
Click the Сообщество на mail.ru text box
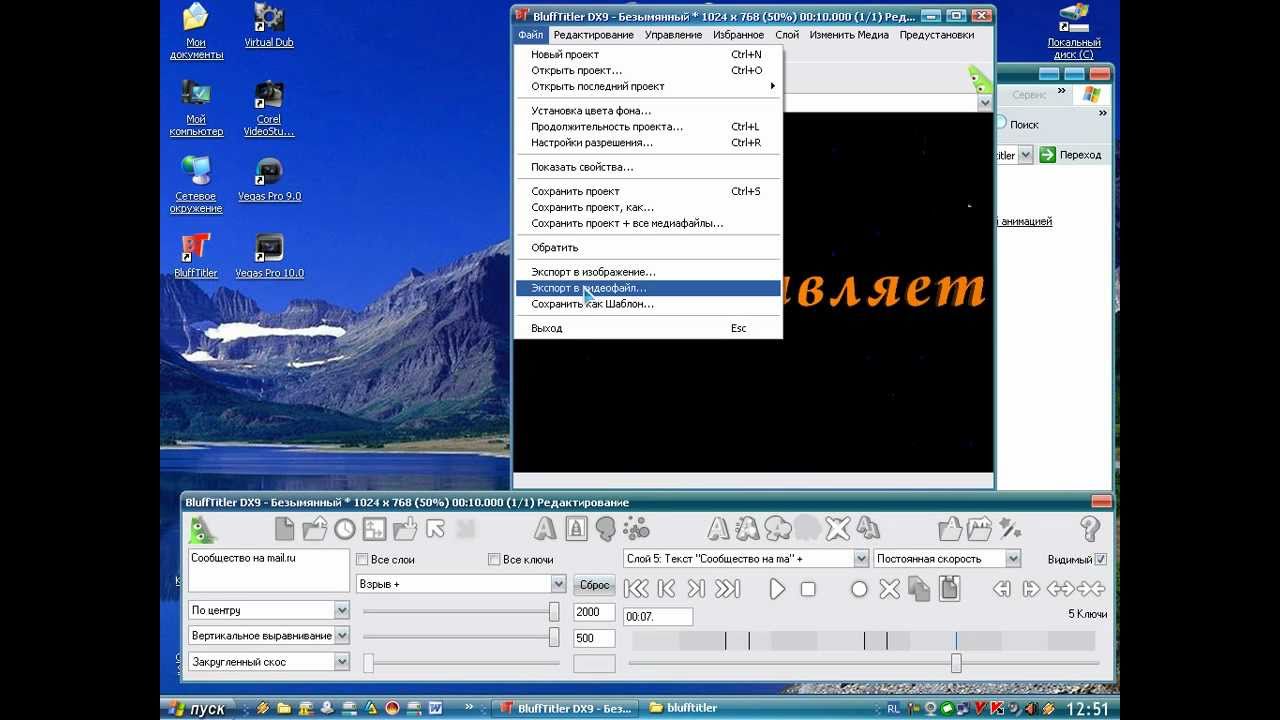coord(269,570)
